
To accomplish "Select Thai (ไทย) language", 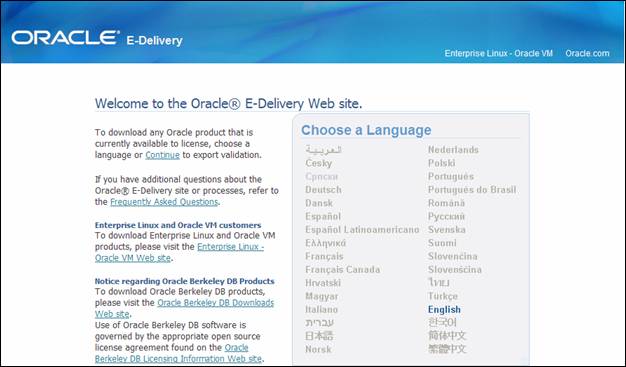I will 439,283.
